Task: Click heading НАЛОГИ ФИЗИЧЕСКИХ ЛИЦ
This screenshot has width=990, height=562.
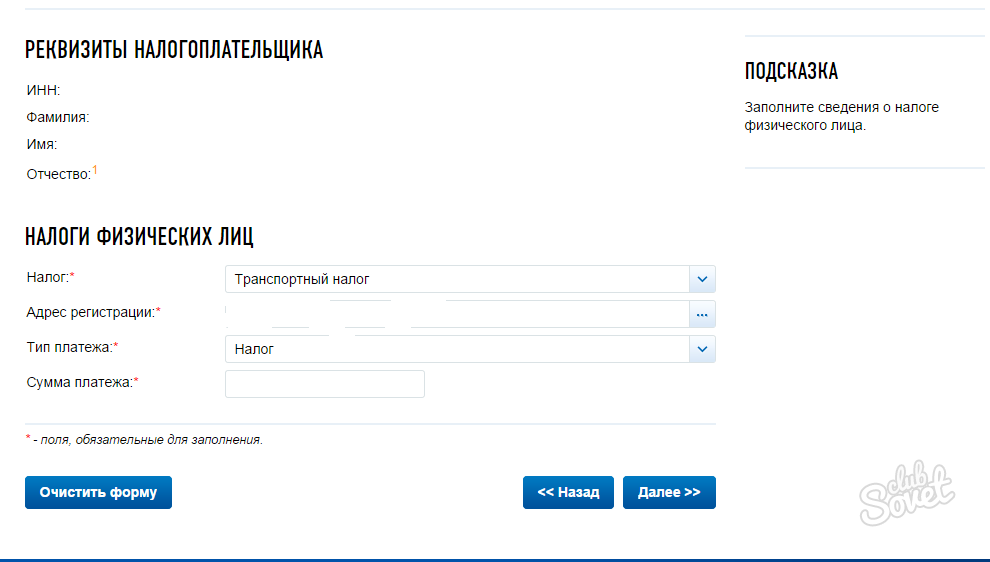Action: point(140,237)
